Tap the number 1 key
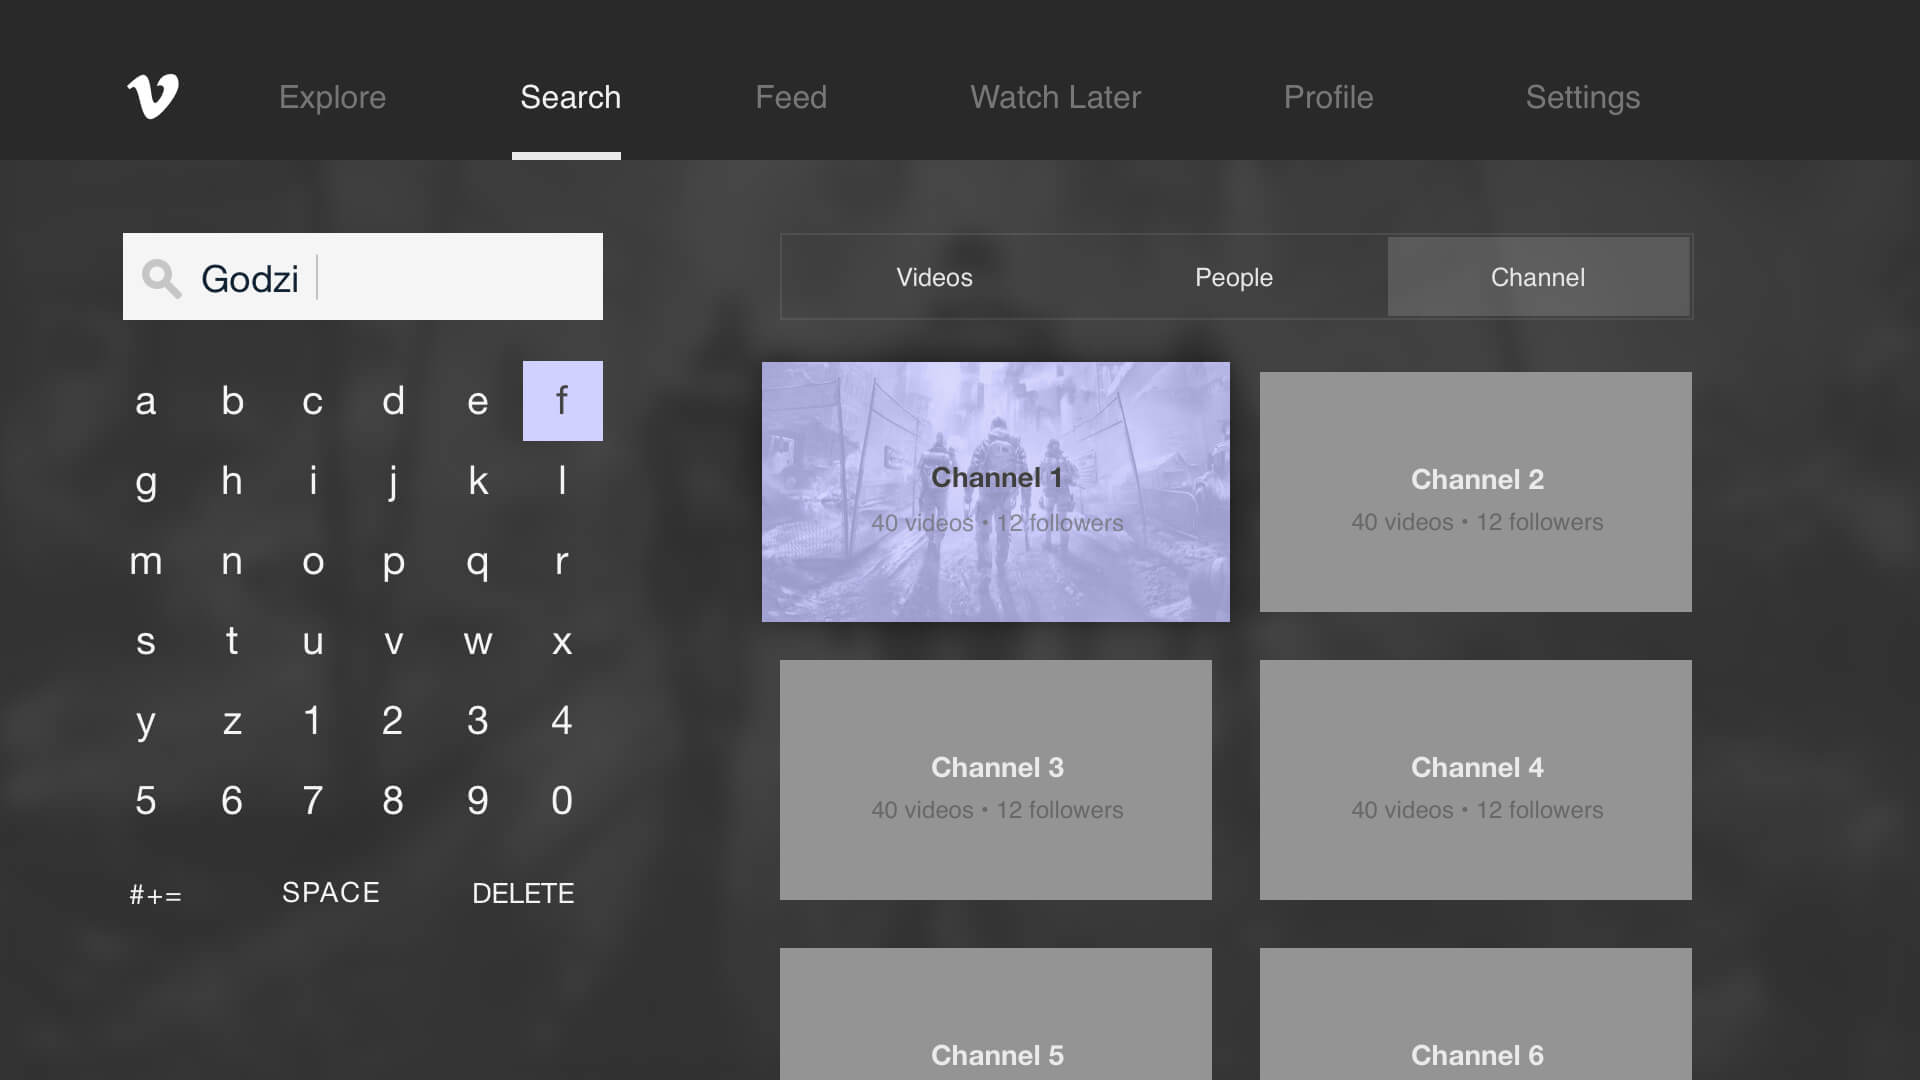The height and width of the screenshot is (1080, 1920). (x=313, y=721)
